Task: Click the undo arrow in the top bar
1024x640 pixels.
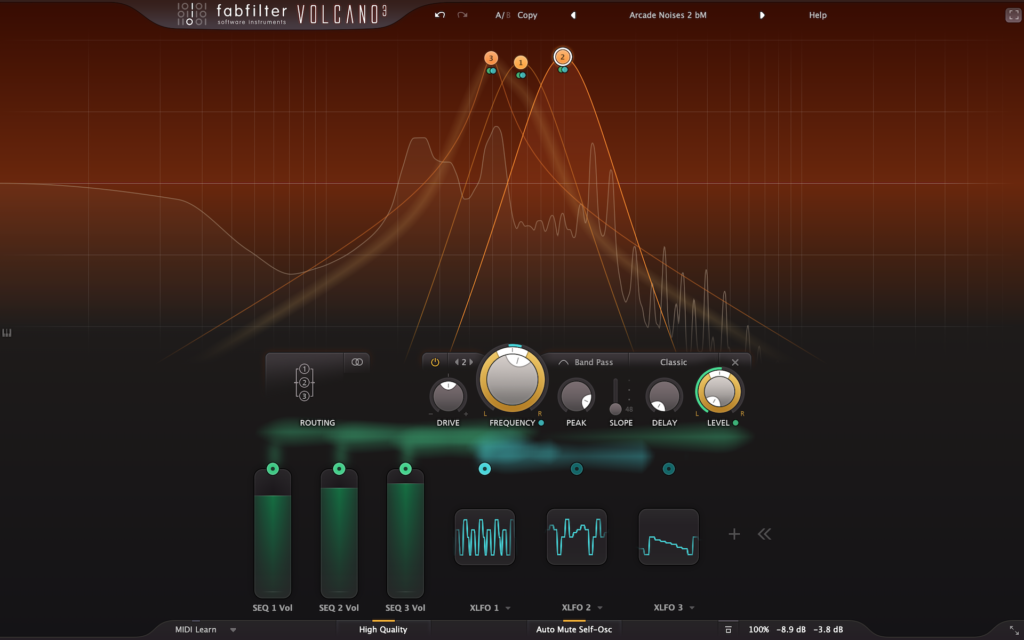Action: (x=440, y=15)
